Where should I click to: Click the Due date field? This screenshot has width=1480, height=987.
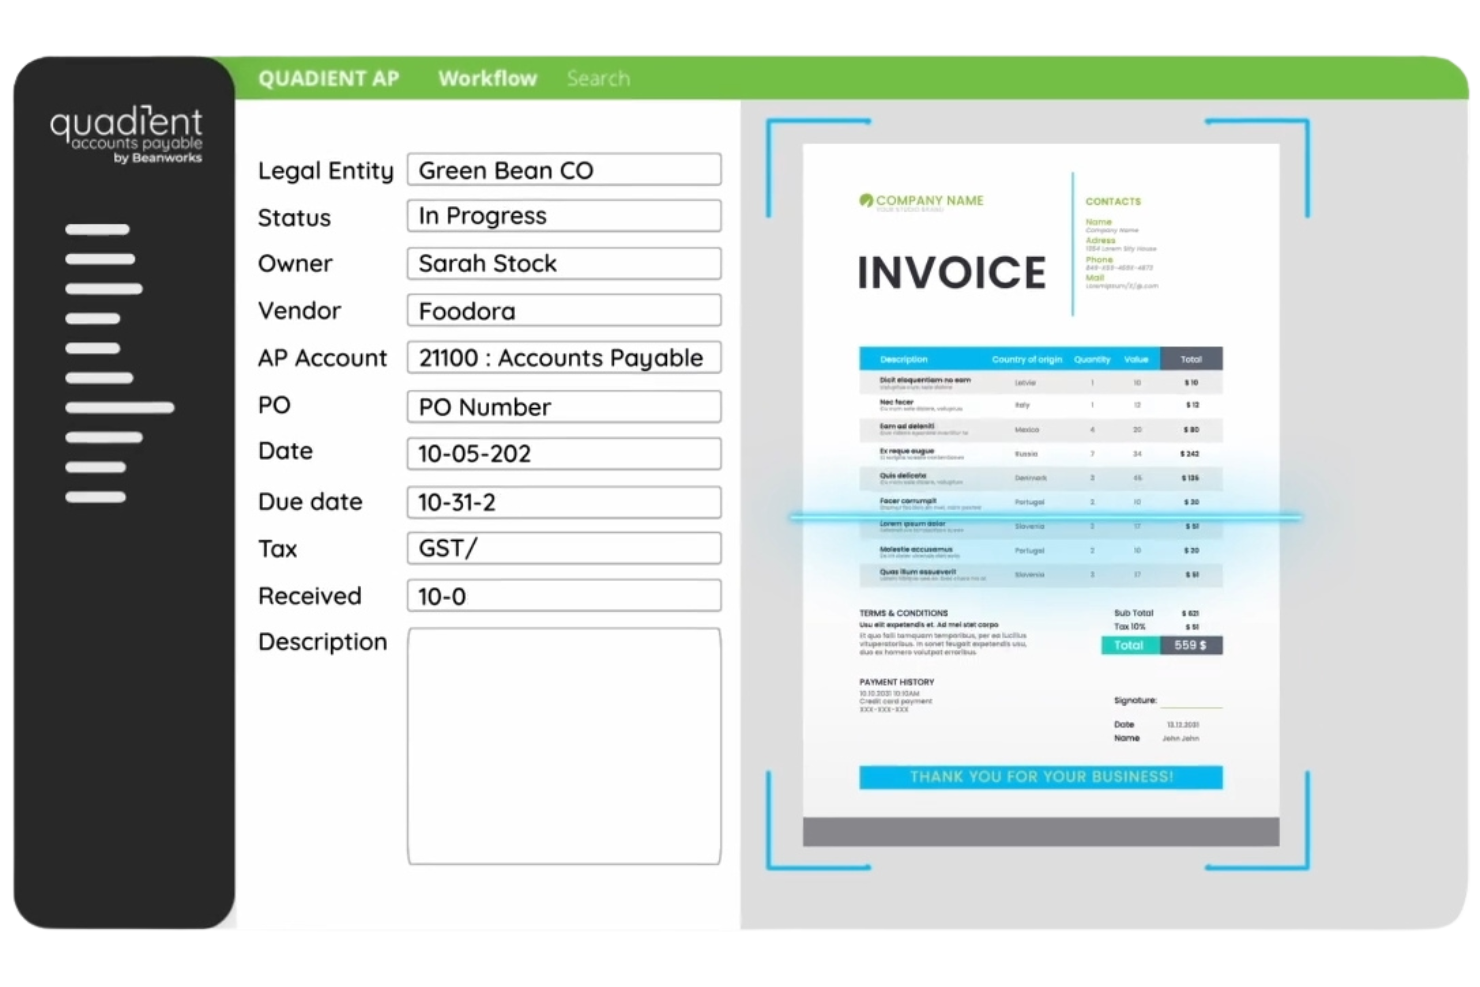click(563, 502)
